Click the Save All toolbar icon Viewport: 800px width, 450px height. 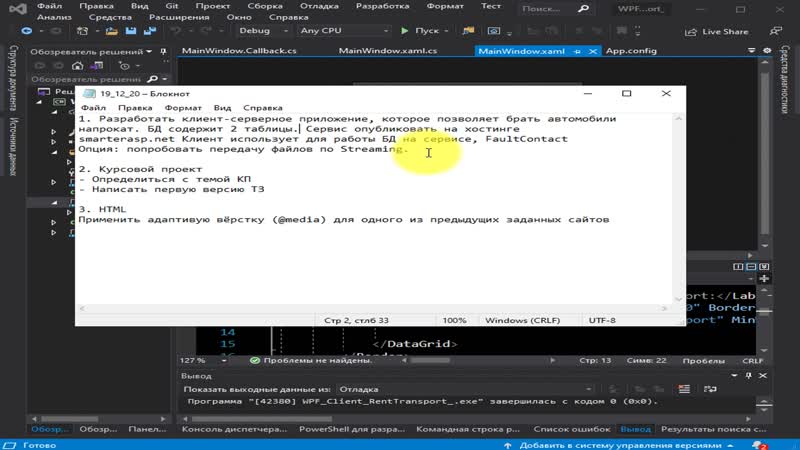tap(149, 31)
